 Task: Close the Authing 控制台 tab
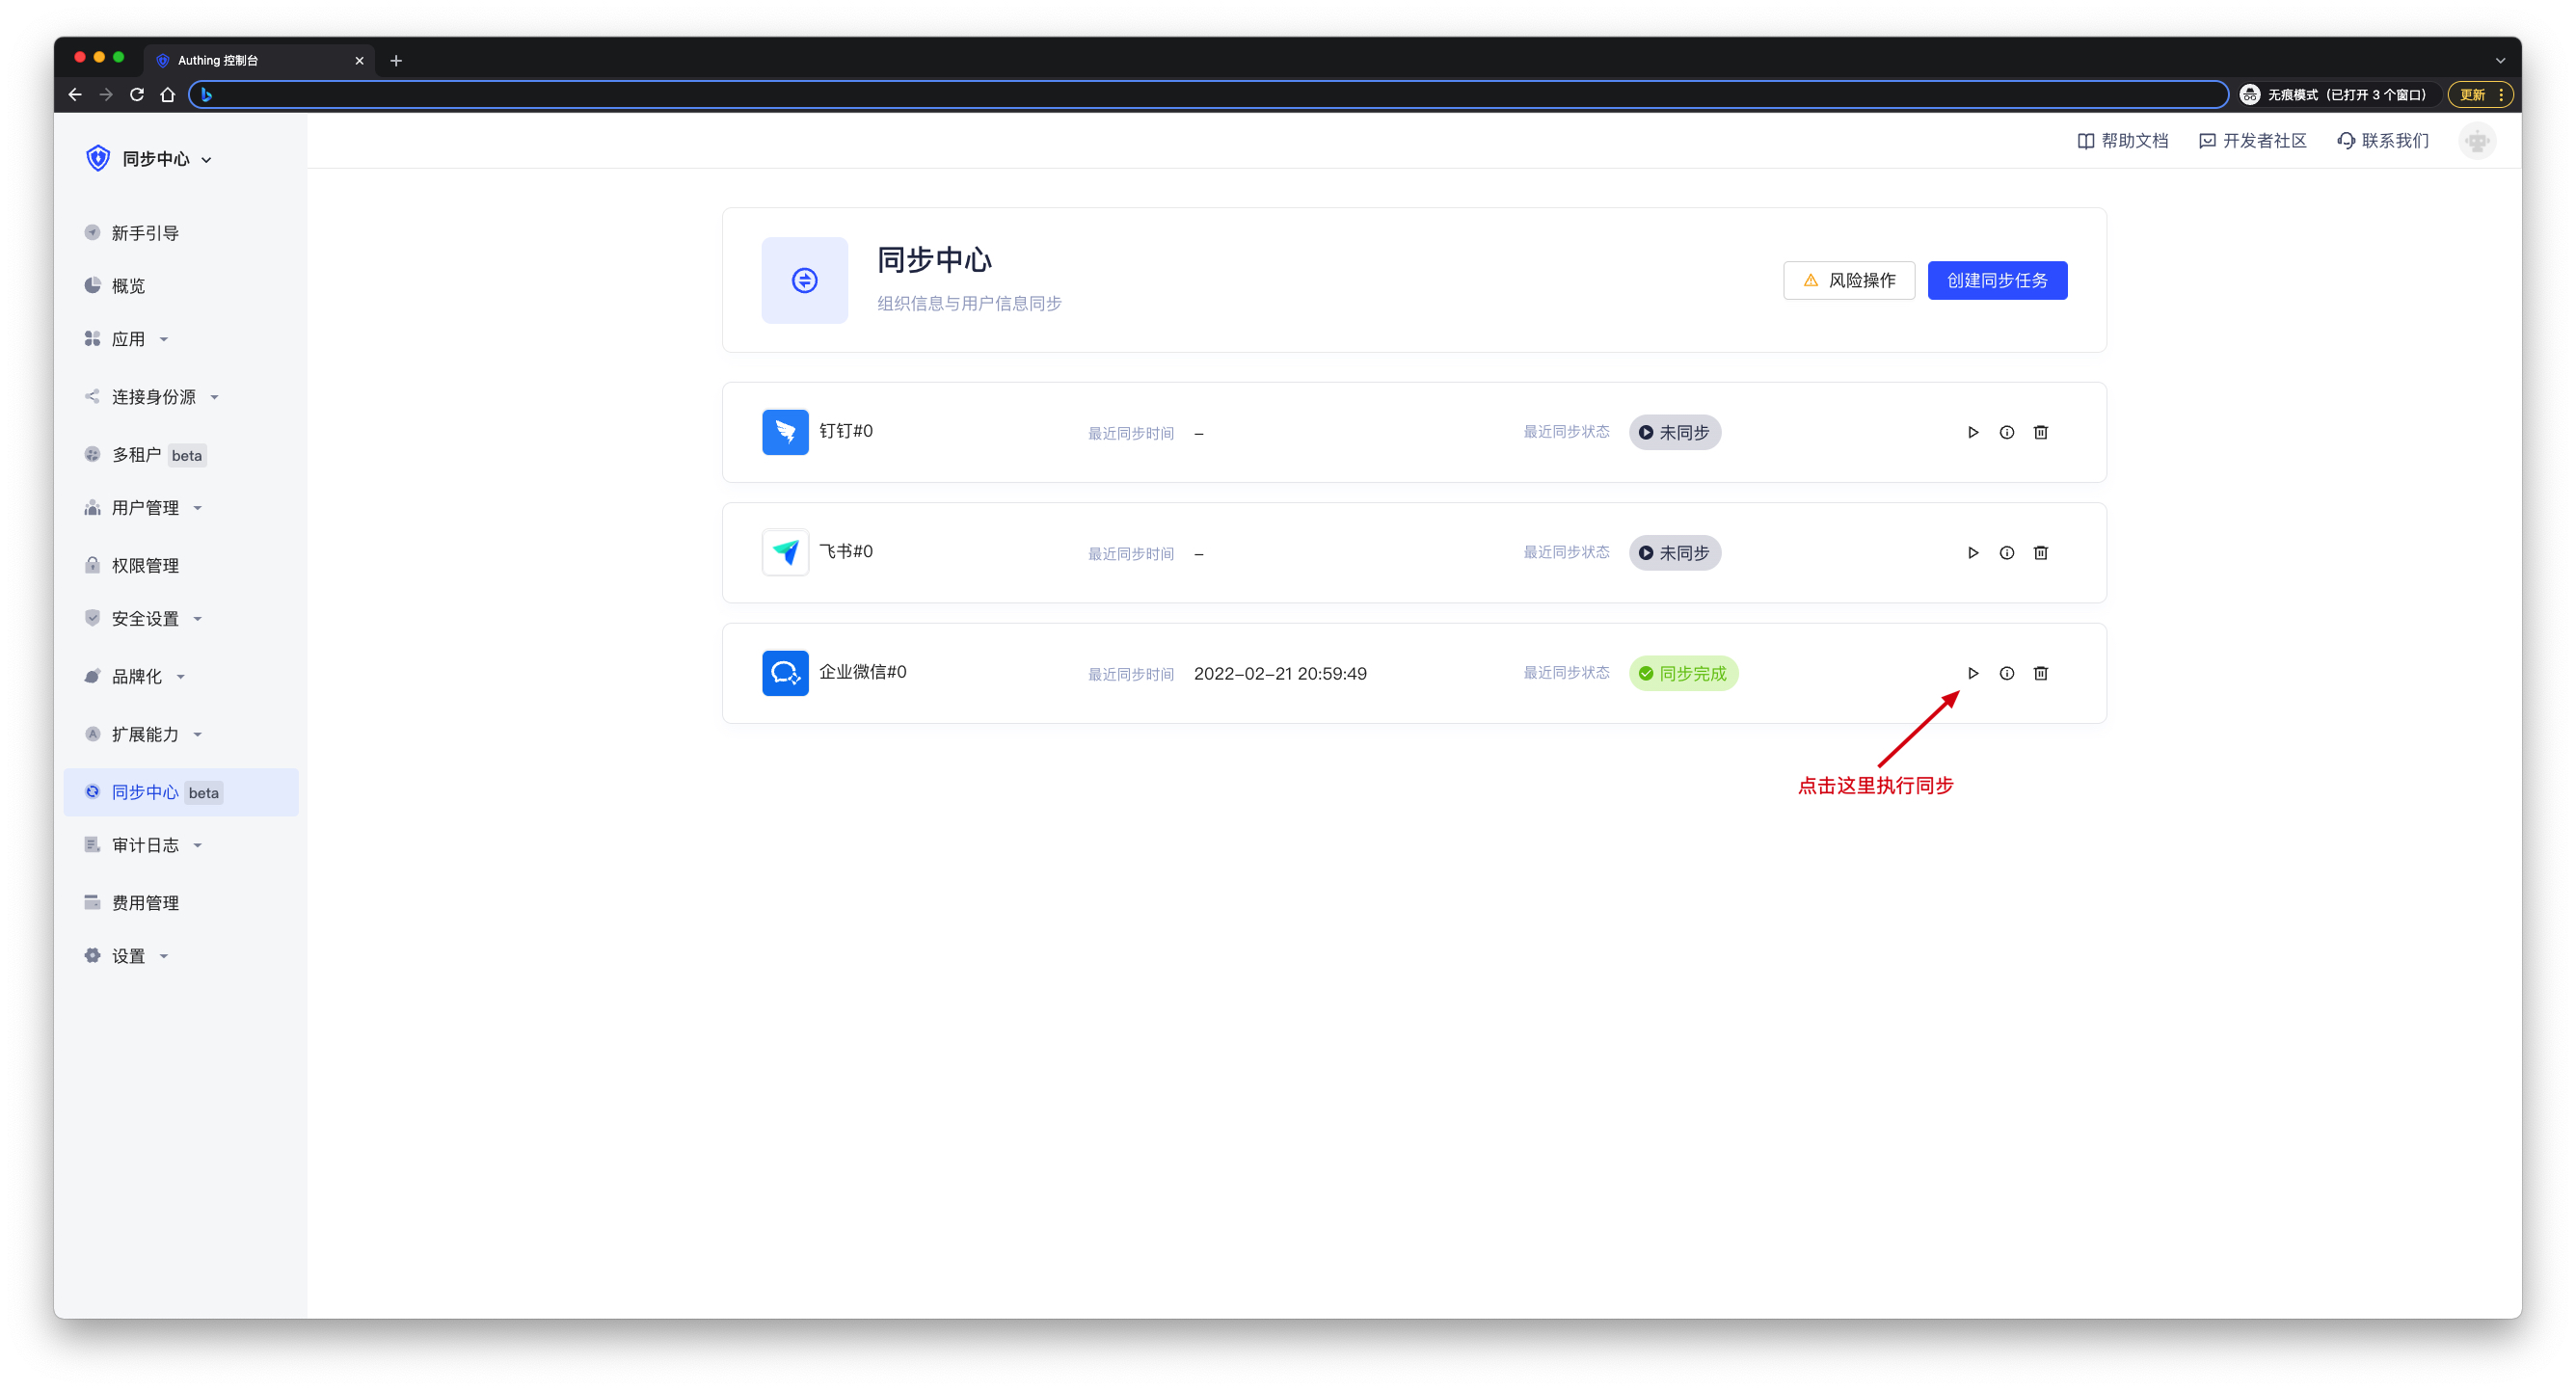coord(359,60)
